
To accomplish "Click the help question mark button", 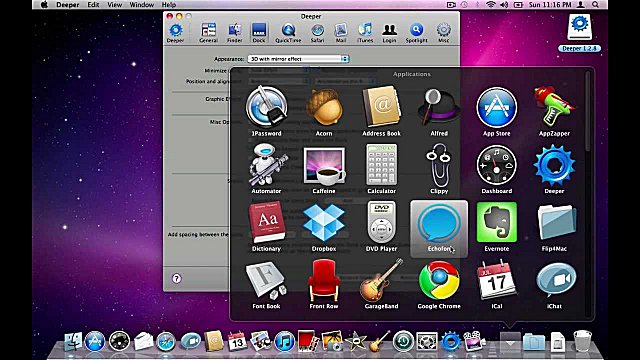I will pos(176,278).
